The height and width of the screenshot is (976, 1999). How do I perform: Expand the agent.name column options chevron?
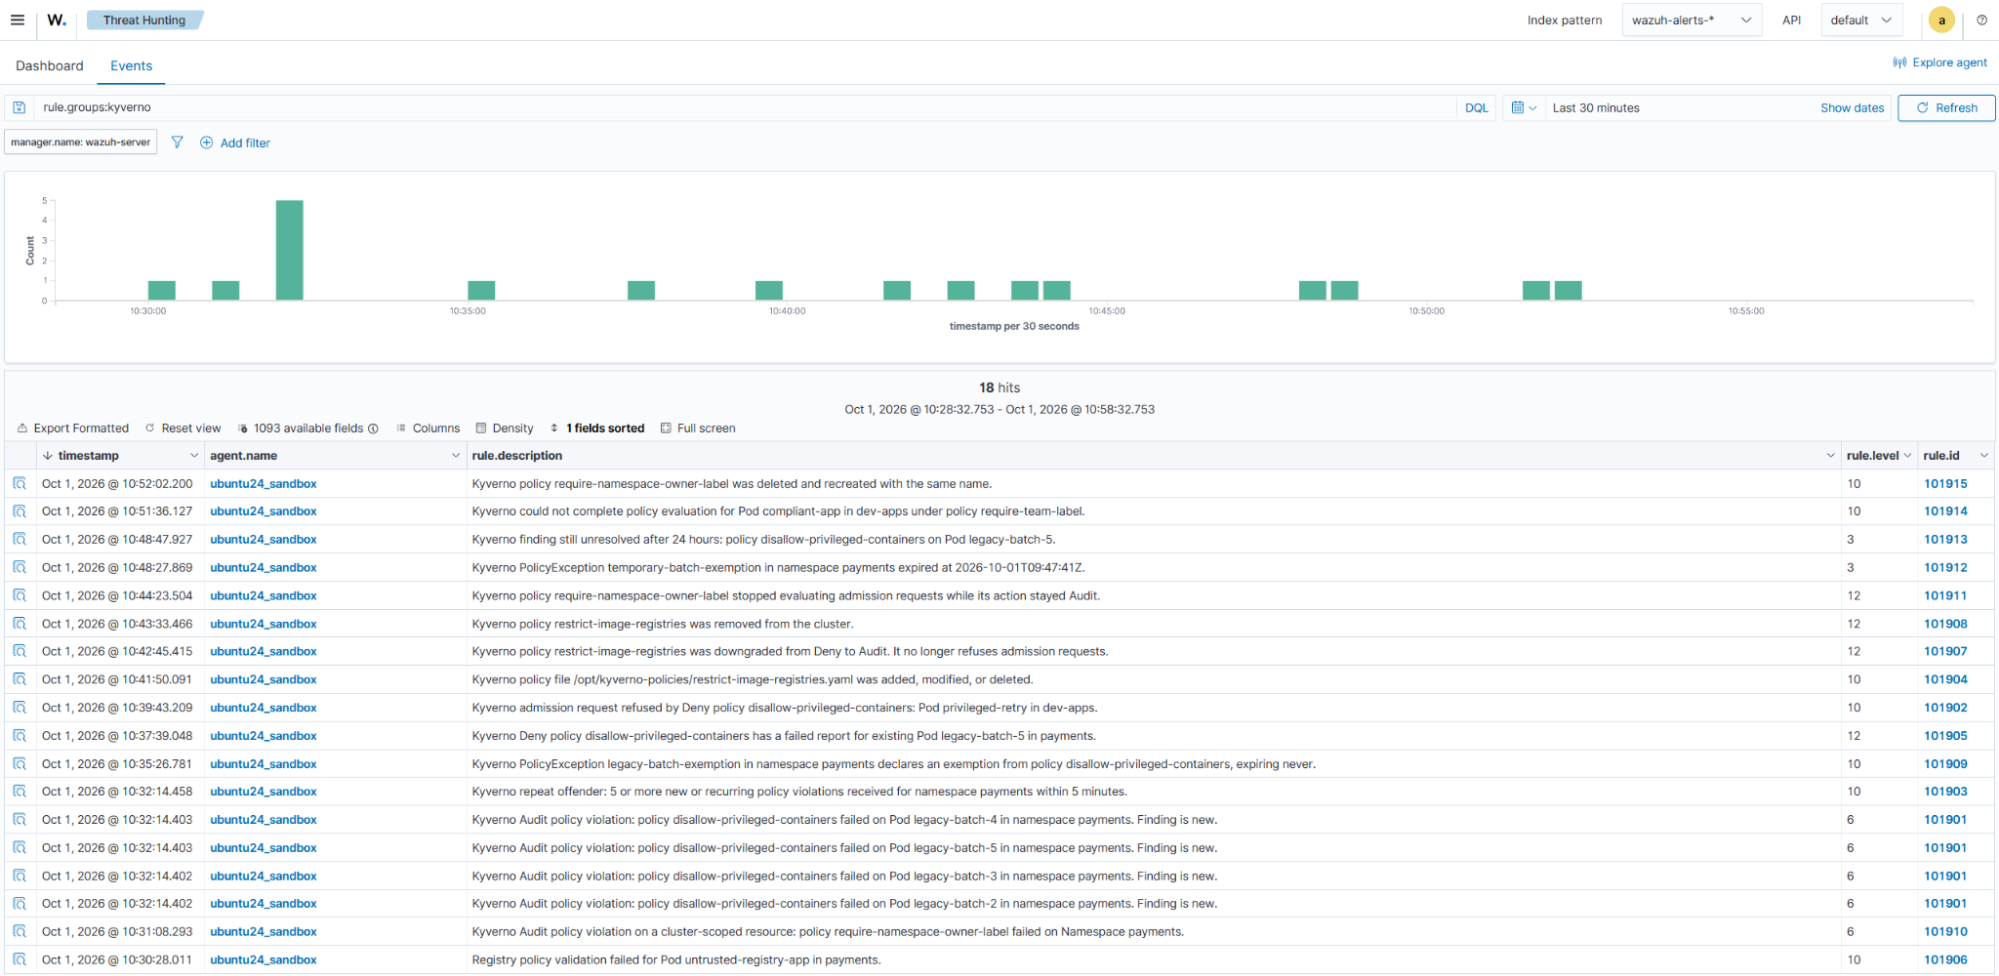(456, 456)
